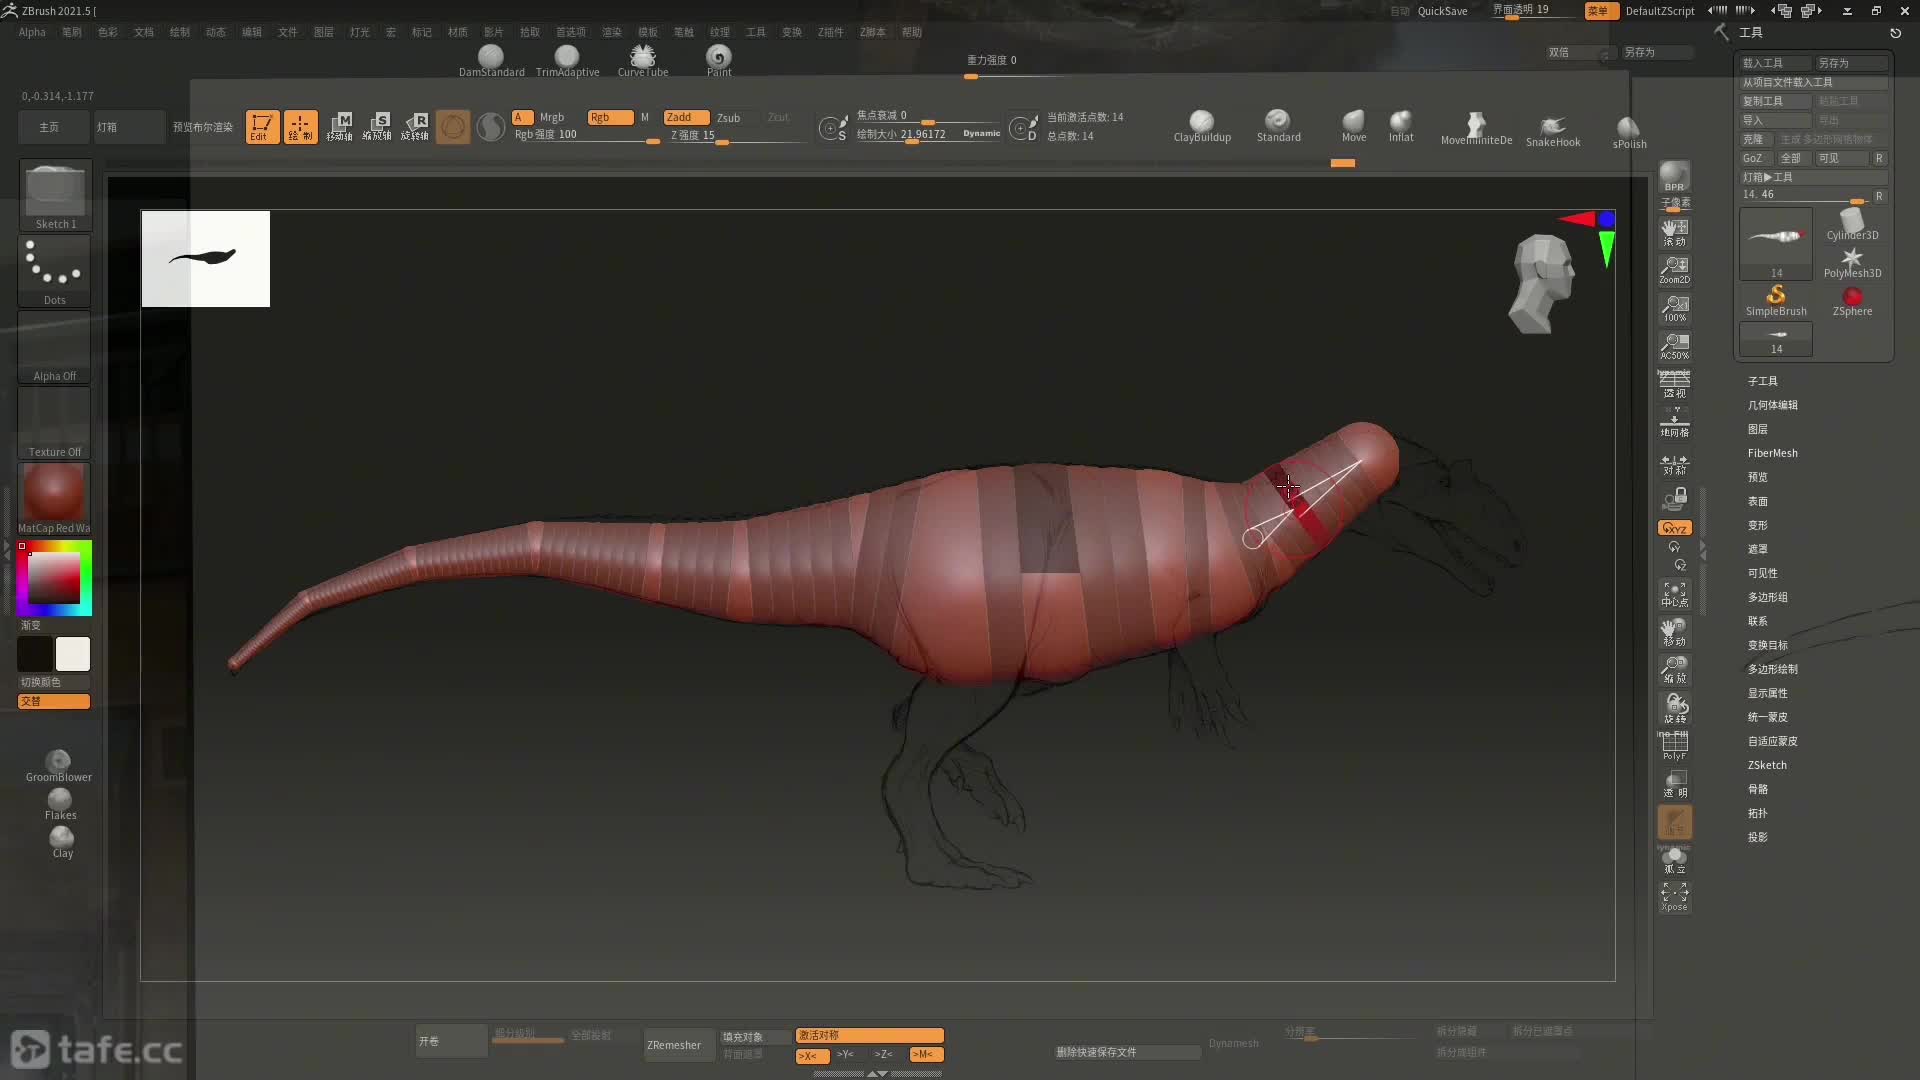1920x1080 pixels.
Task: Click the AC50% half-size icon
Action: [x=1674, y=346]
